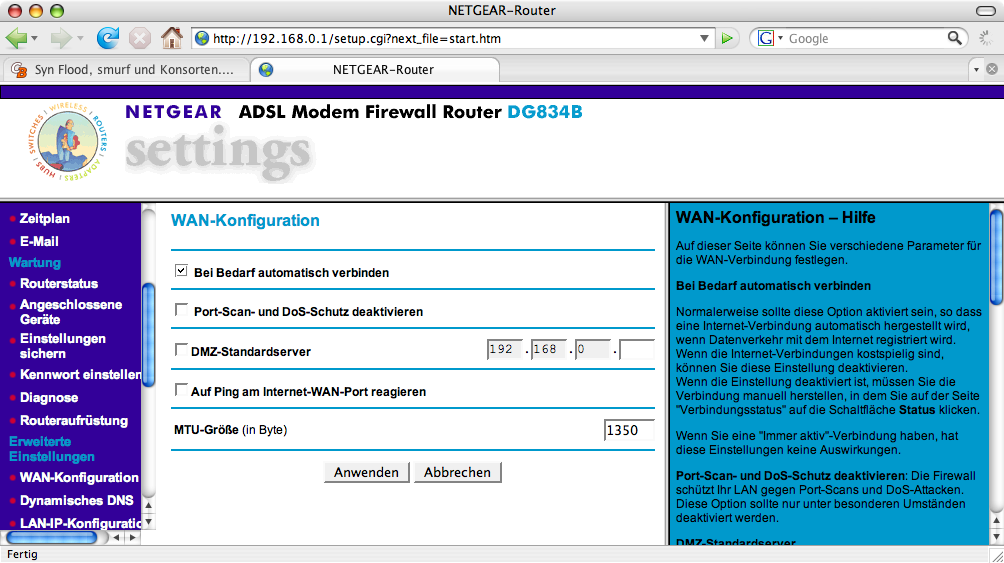Image resolution: width=1004 pixels, height=563 pixels.
Task: Click the Abbrechen button
Action: point(457,472)
